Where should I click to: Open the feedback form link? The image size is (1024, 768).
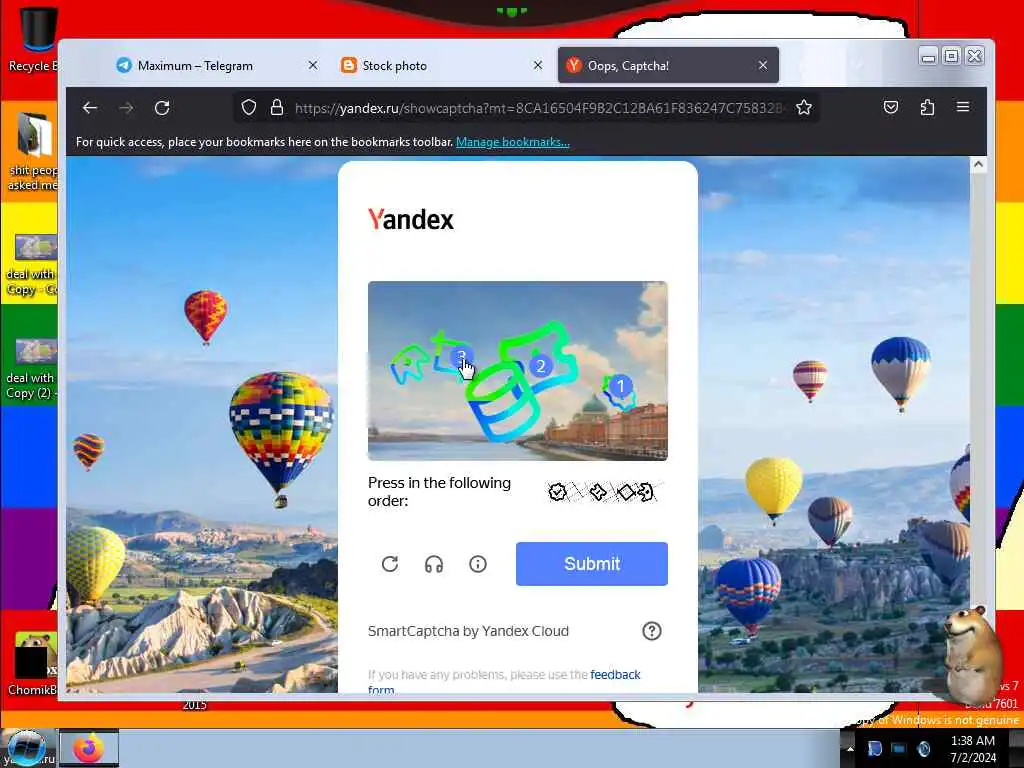pyautogui.click(x=615, y=675)
